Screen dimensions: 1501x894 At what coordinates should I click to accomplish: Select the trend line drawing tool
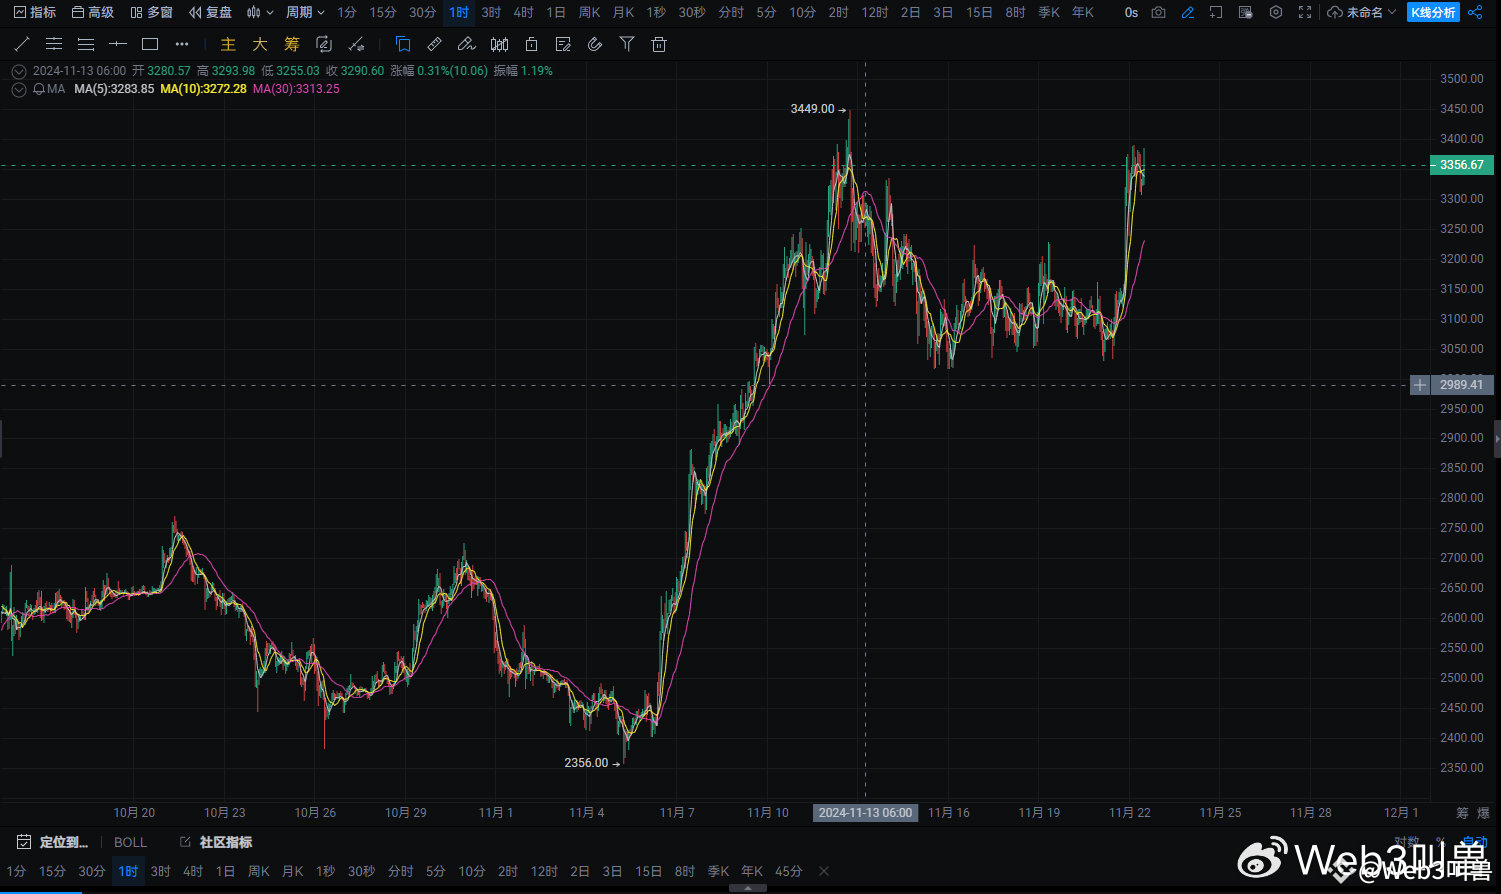pos(22,44)
